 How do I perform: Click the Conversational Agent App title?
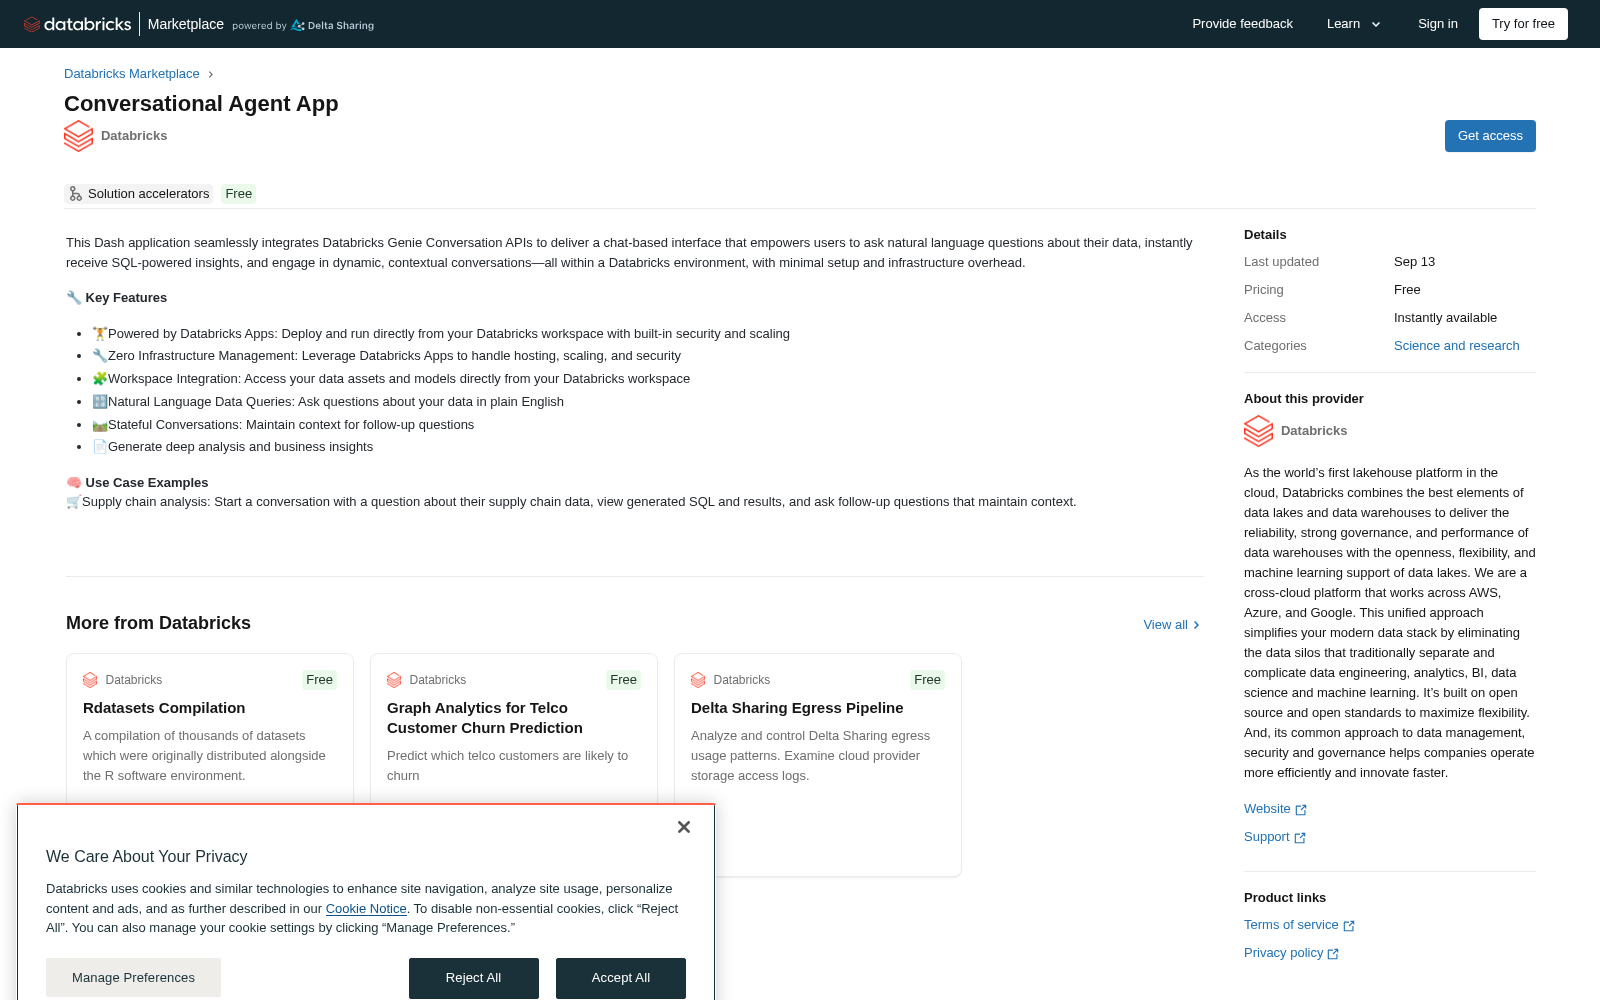pyautogui.click(x=201, y=104)
